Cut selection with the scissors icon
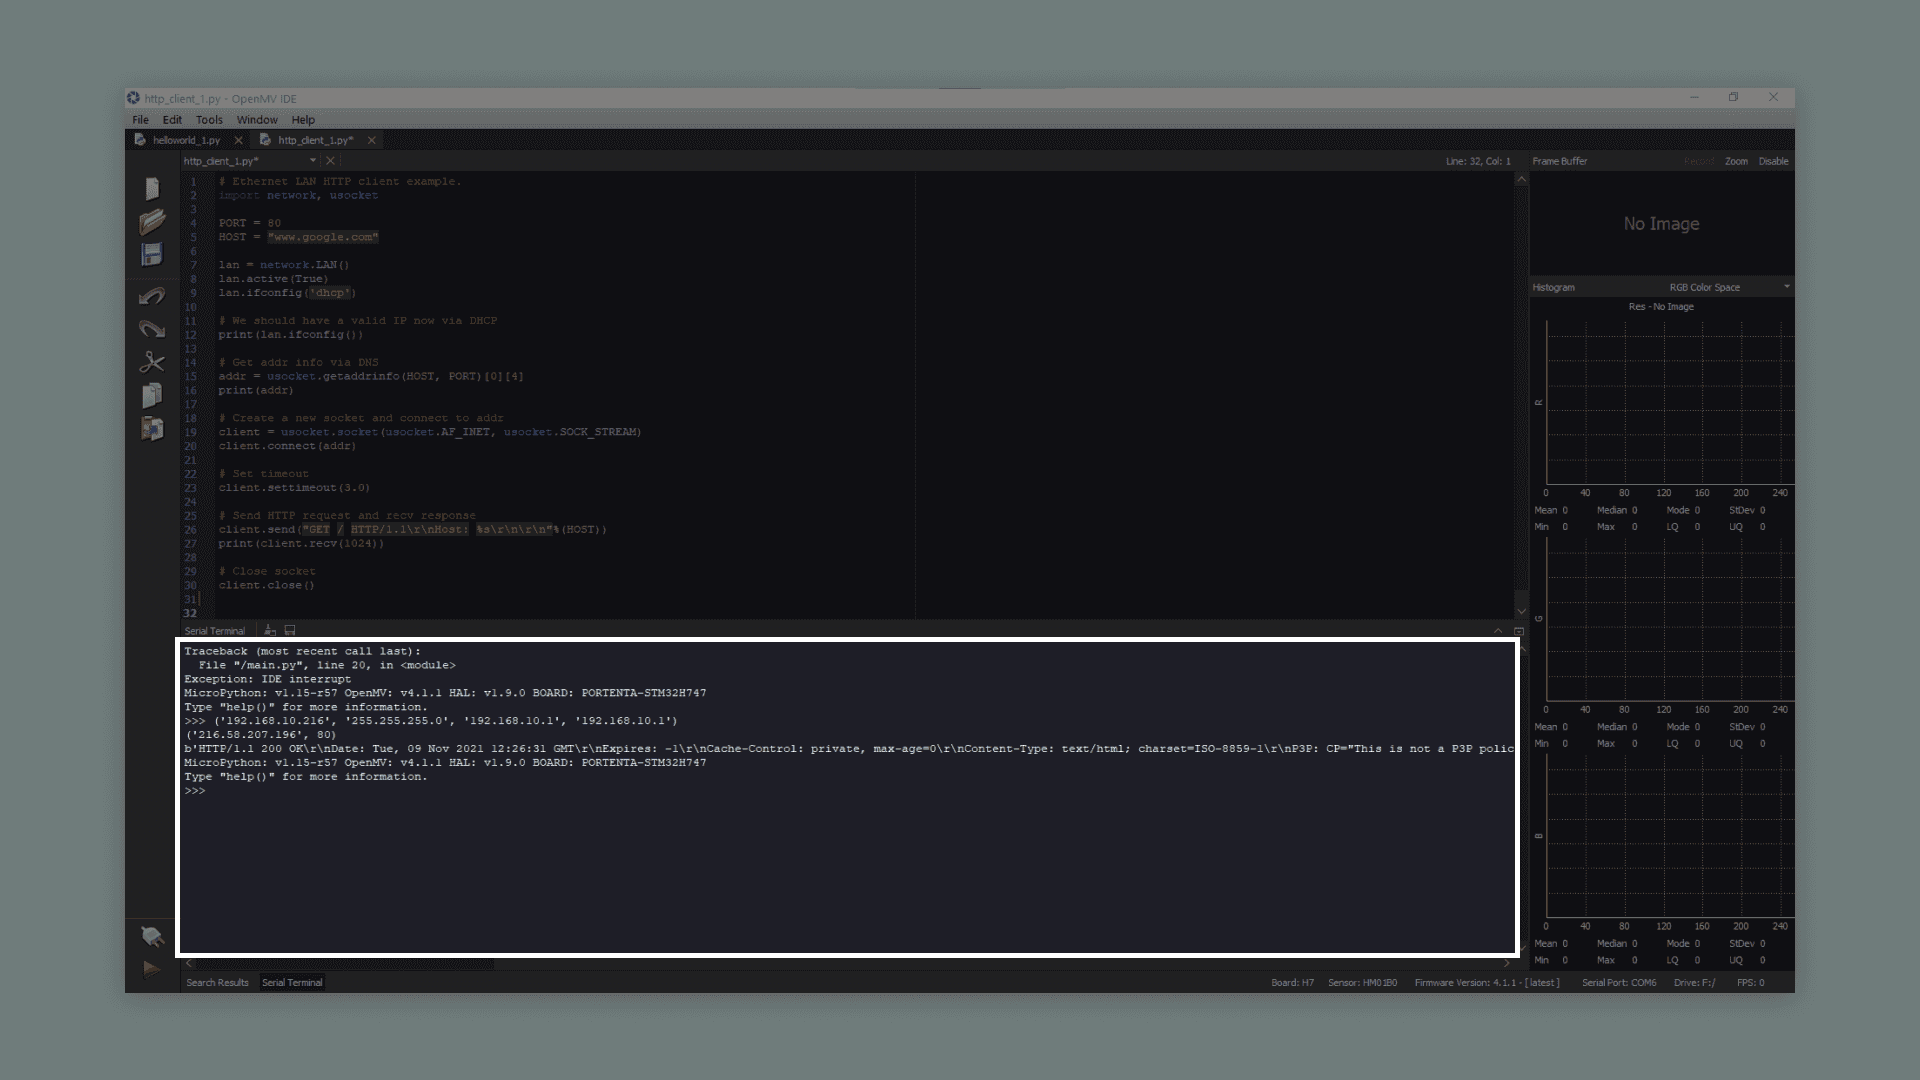This screenshot has width=1920, height=1080. click(x=152, y=362)
